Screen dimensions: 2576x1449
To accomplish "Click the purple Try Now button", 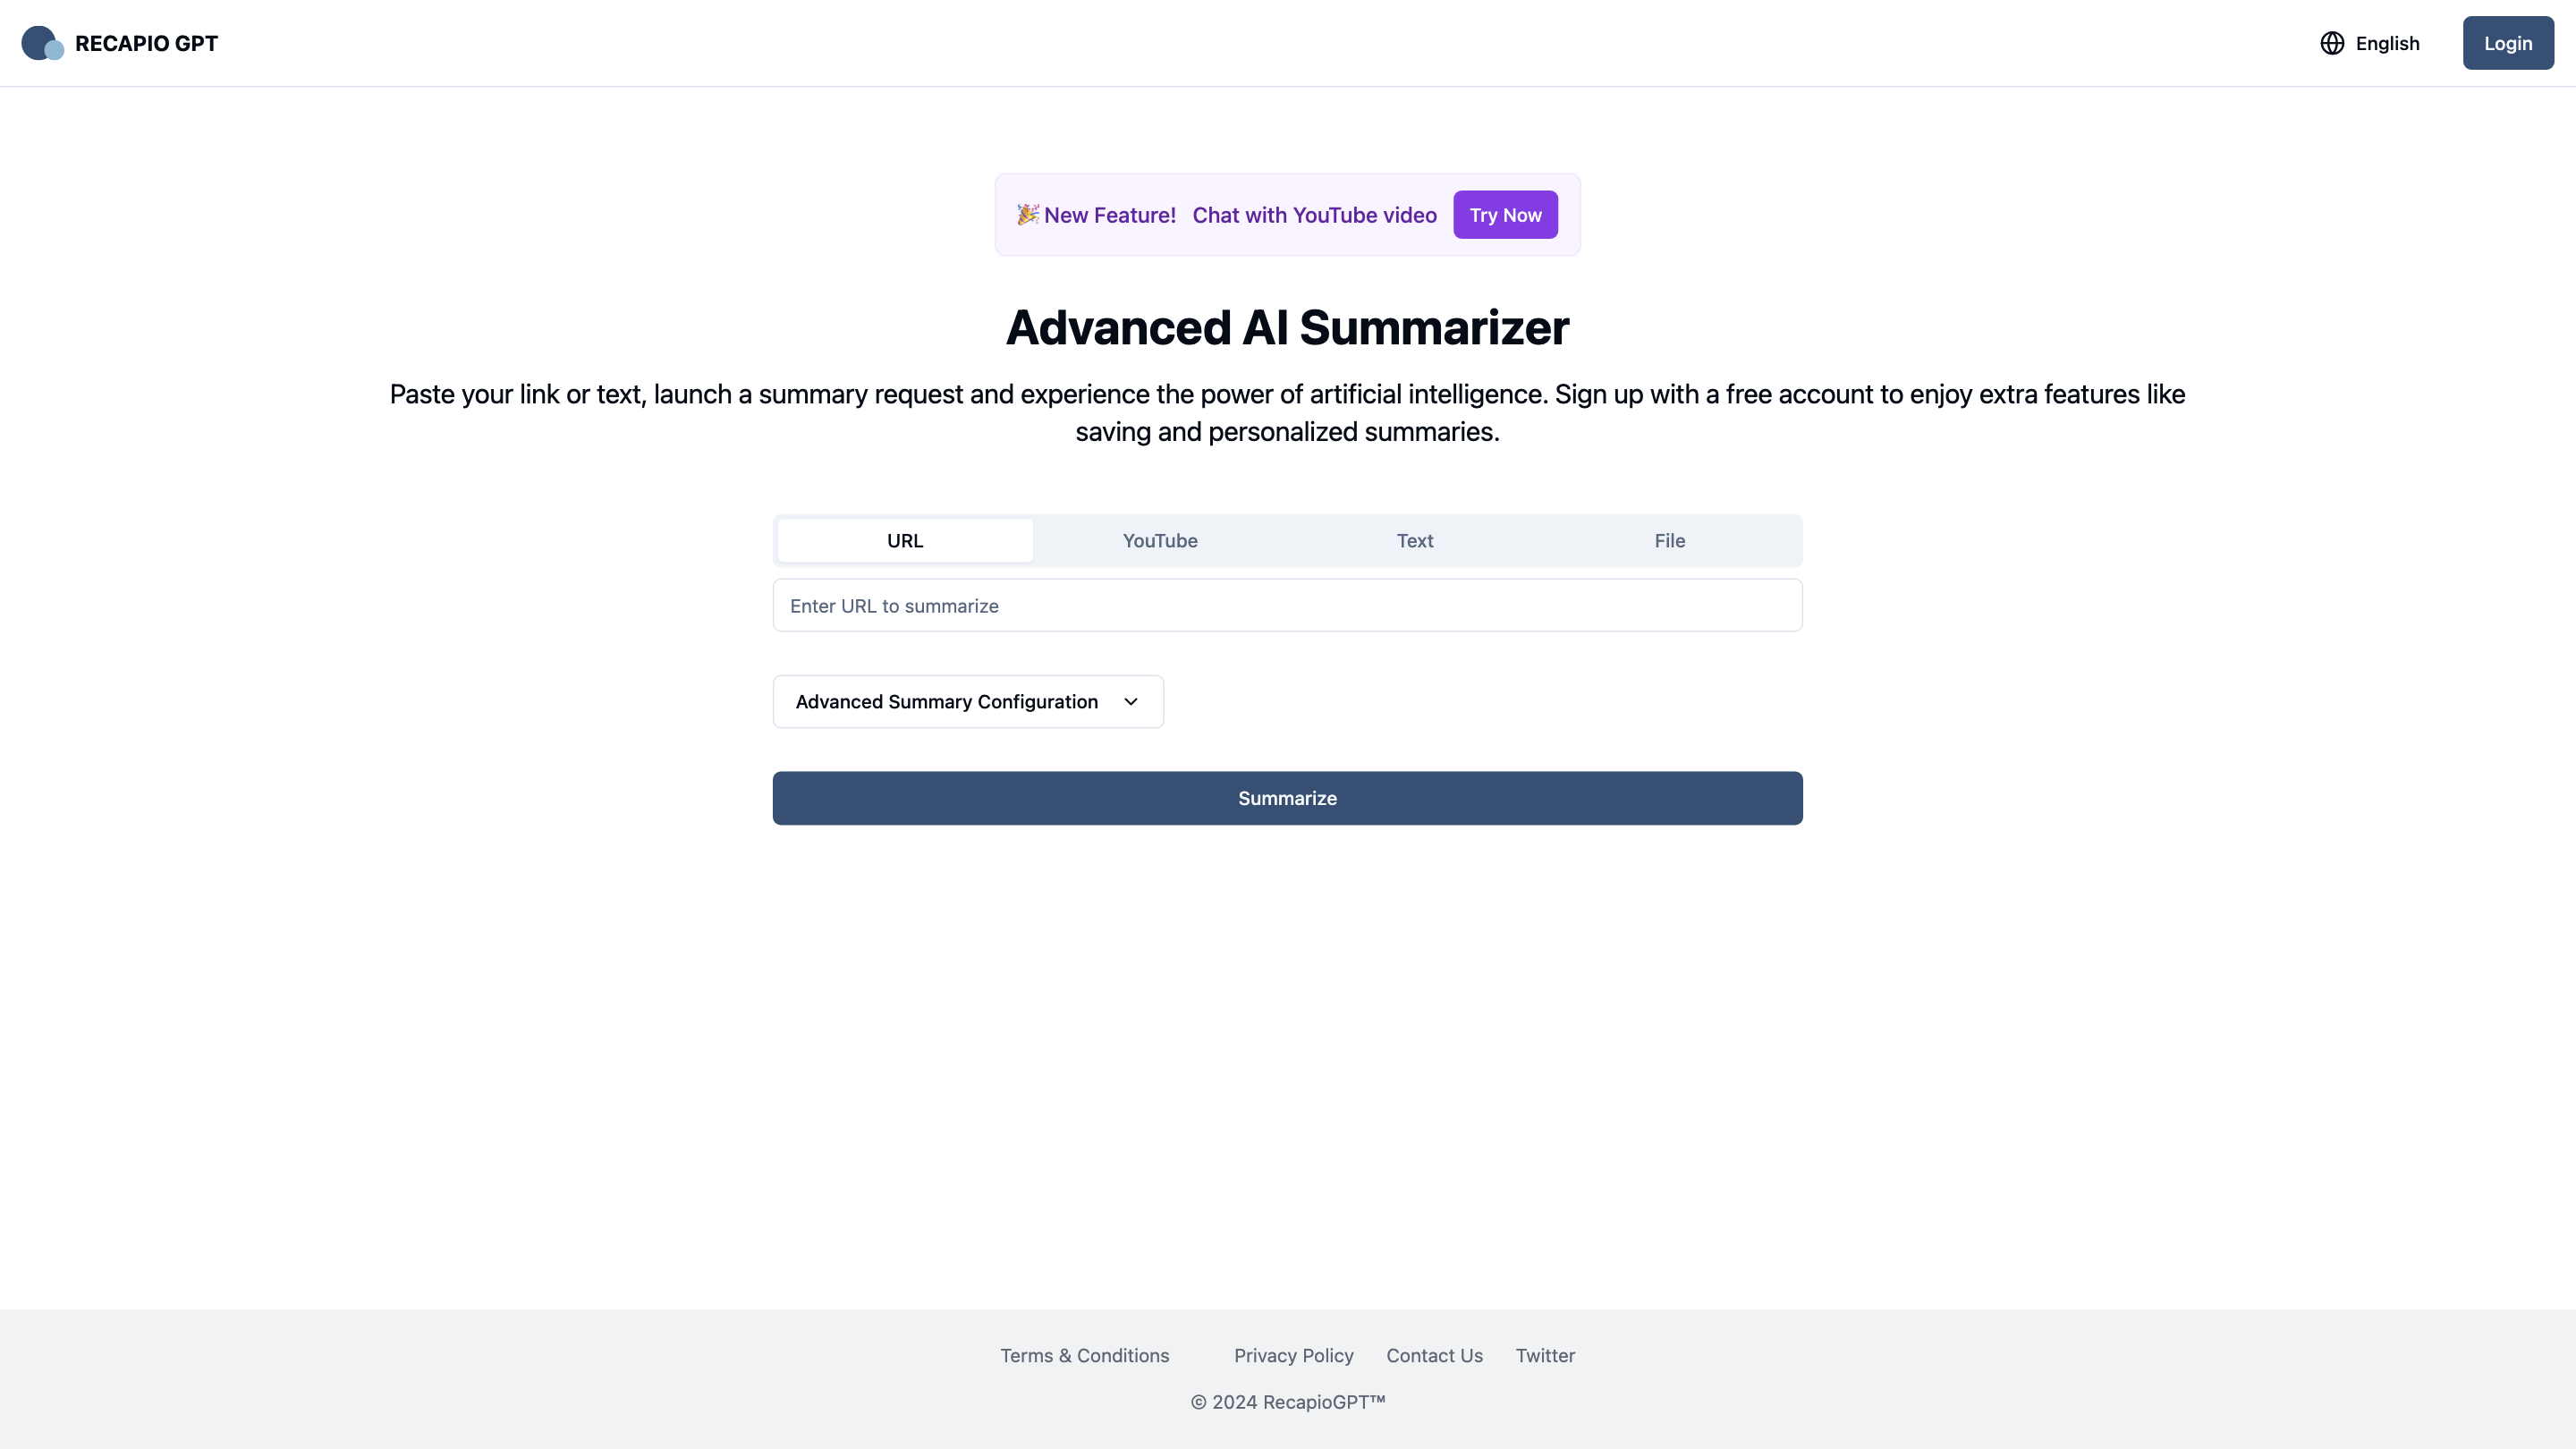I will point(1505,215).
